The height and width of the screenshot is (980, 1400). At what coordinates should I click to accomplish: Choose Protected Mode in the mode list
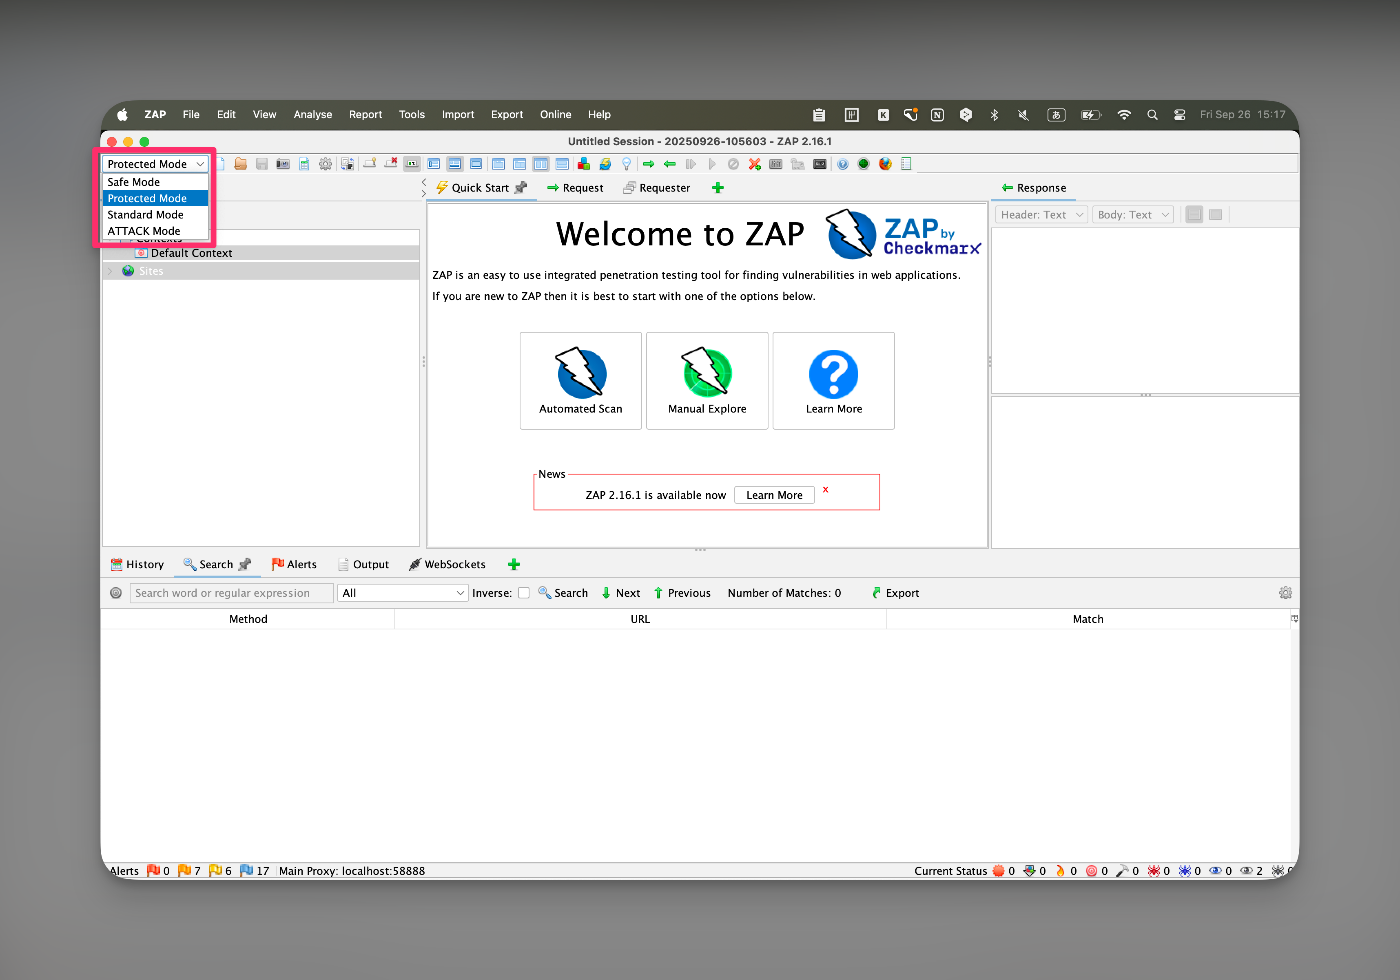pos(155,198)
